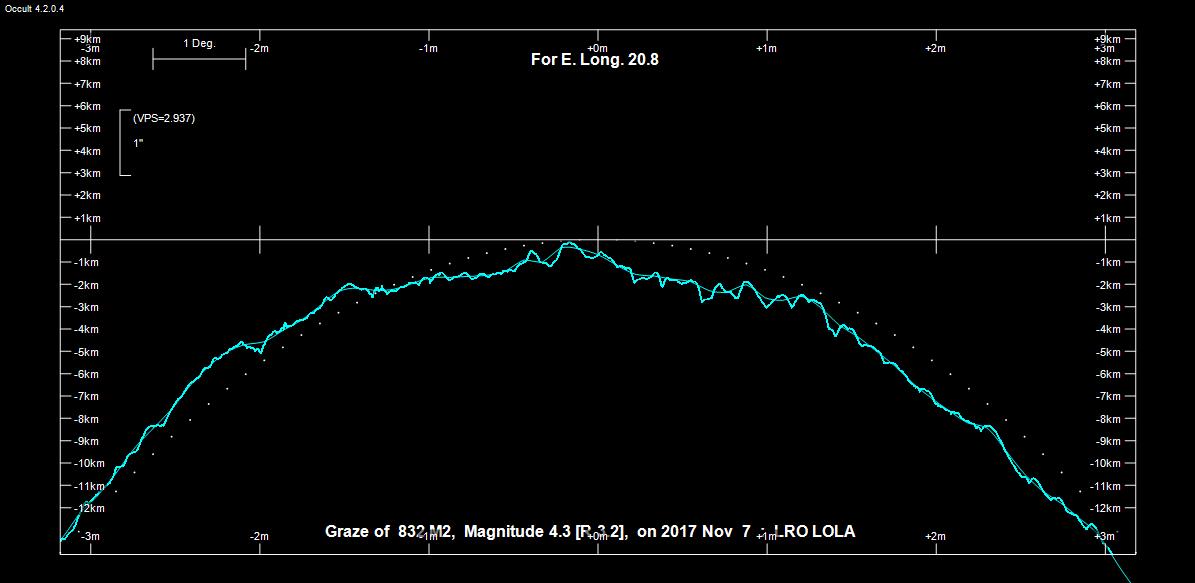Click the +0m tick label at top axis

(x=597, y=48)
